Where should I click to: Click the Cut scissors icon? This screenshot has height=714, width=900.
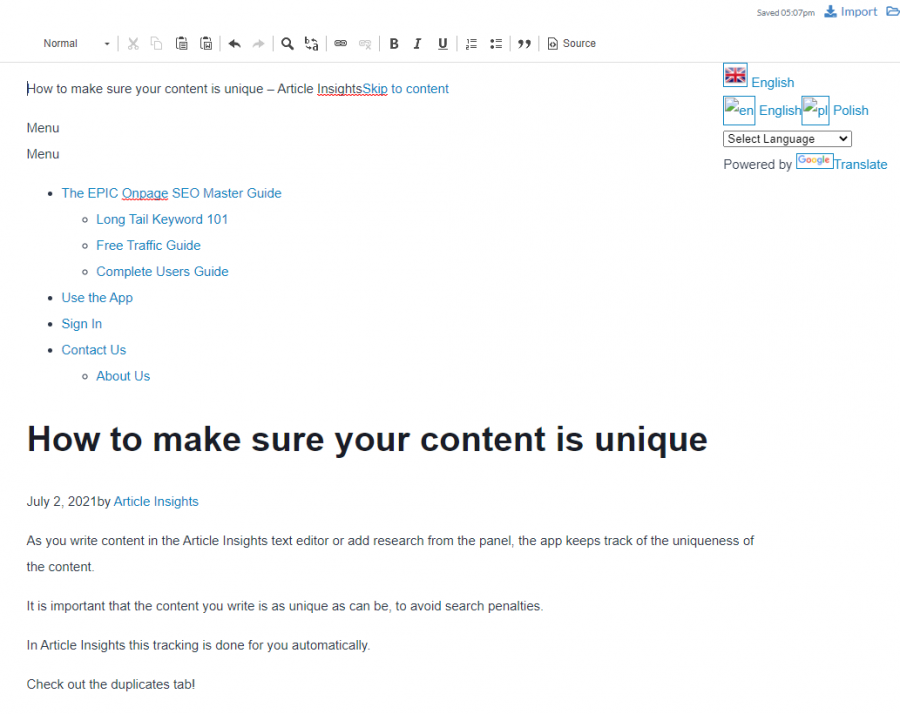pyautogui.click(x=133, y=44)
